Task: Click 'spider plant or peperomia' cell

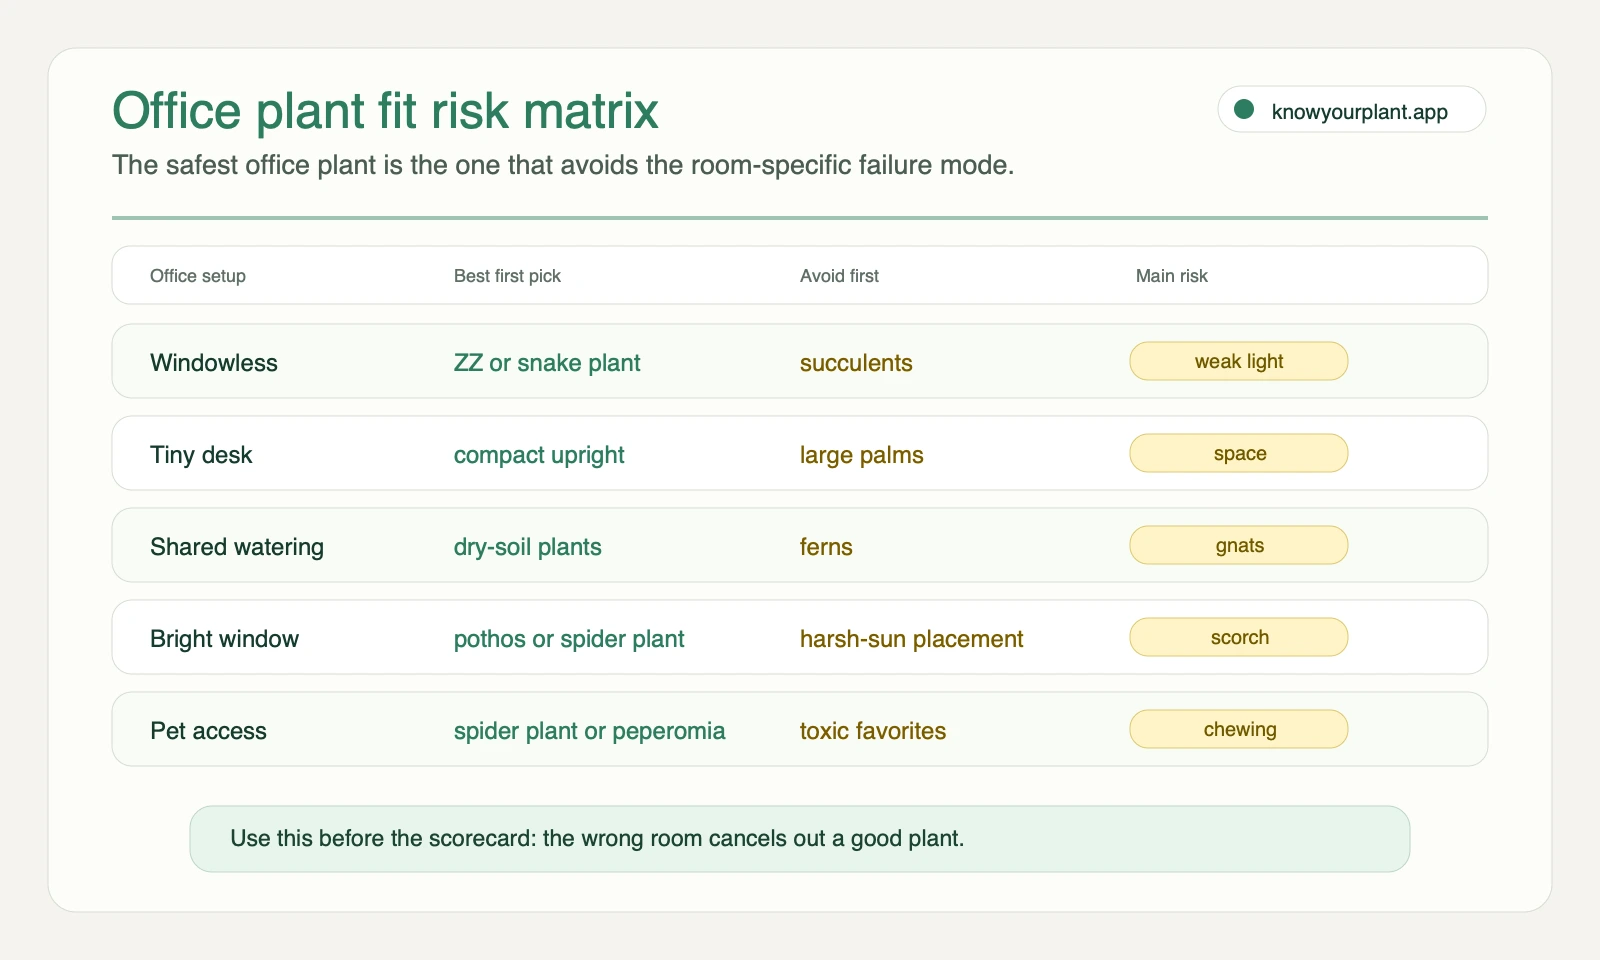Action: pos(589,731)
